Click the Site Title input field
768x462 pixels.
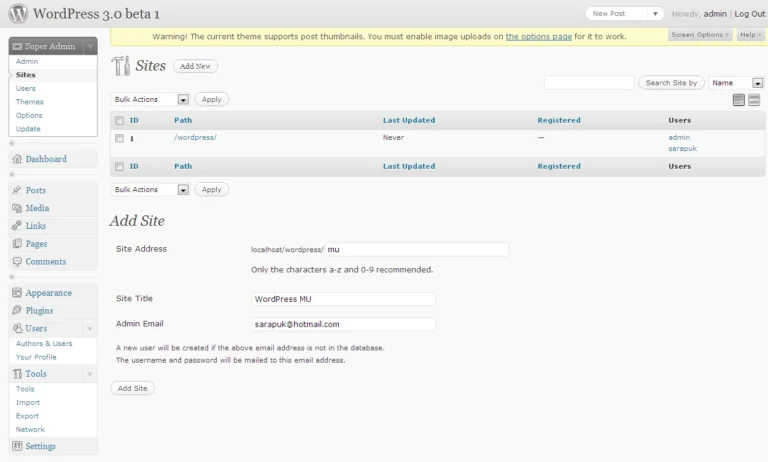(343, 299)
